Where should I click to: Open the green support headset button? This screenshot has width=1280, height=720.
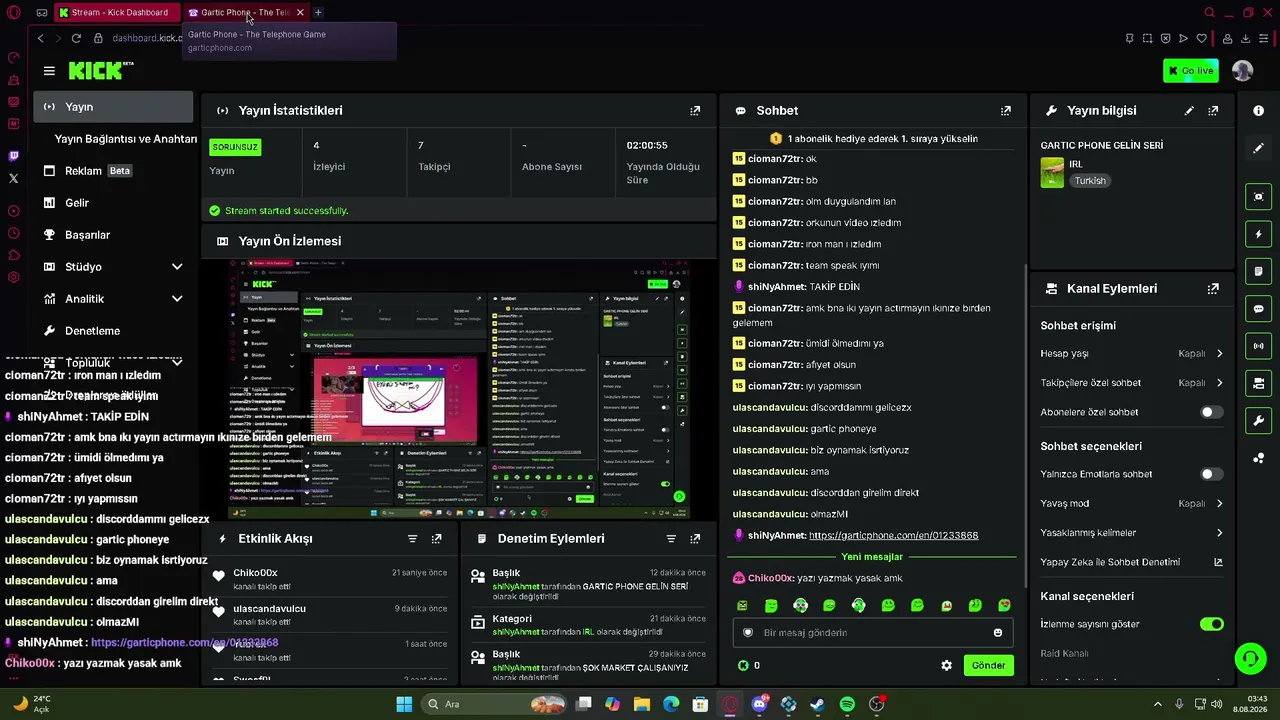pos(1250,658)
